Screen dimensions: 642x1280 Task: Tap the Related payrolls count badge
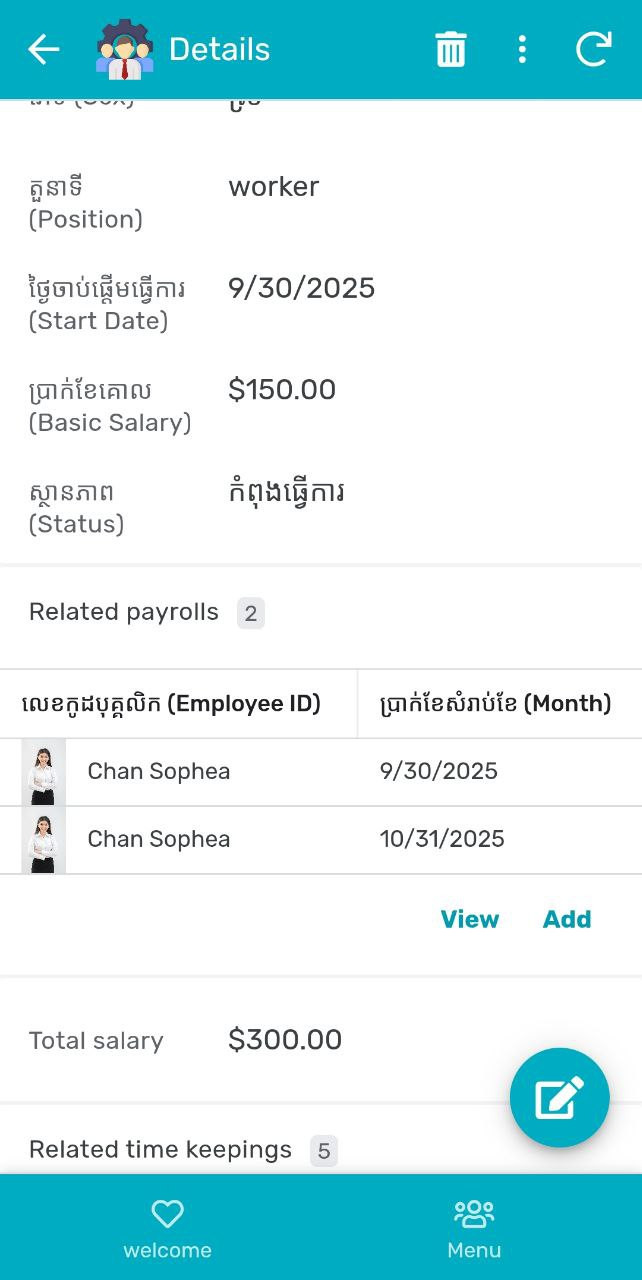coord(251,613)
